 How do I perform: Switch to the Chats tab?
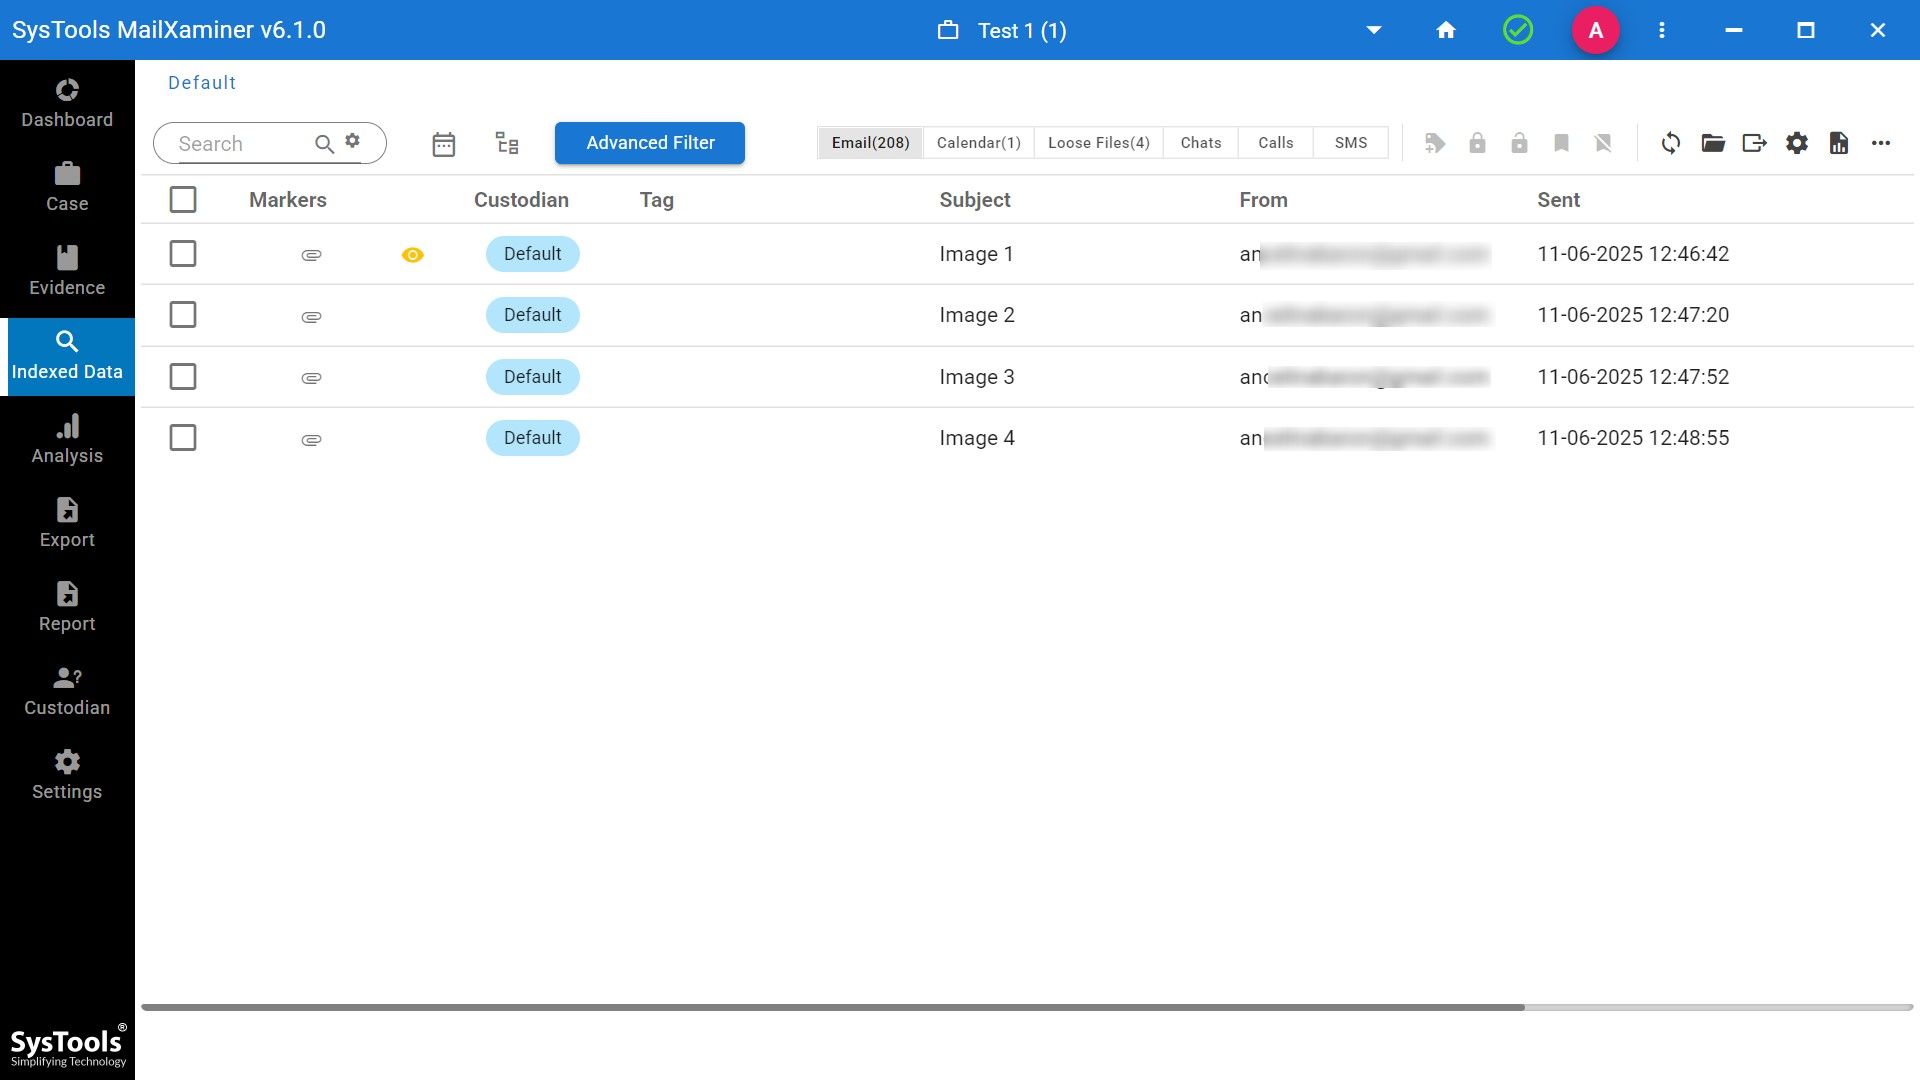coord(1200,143)
